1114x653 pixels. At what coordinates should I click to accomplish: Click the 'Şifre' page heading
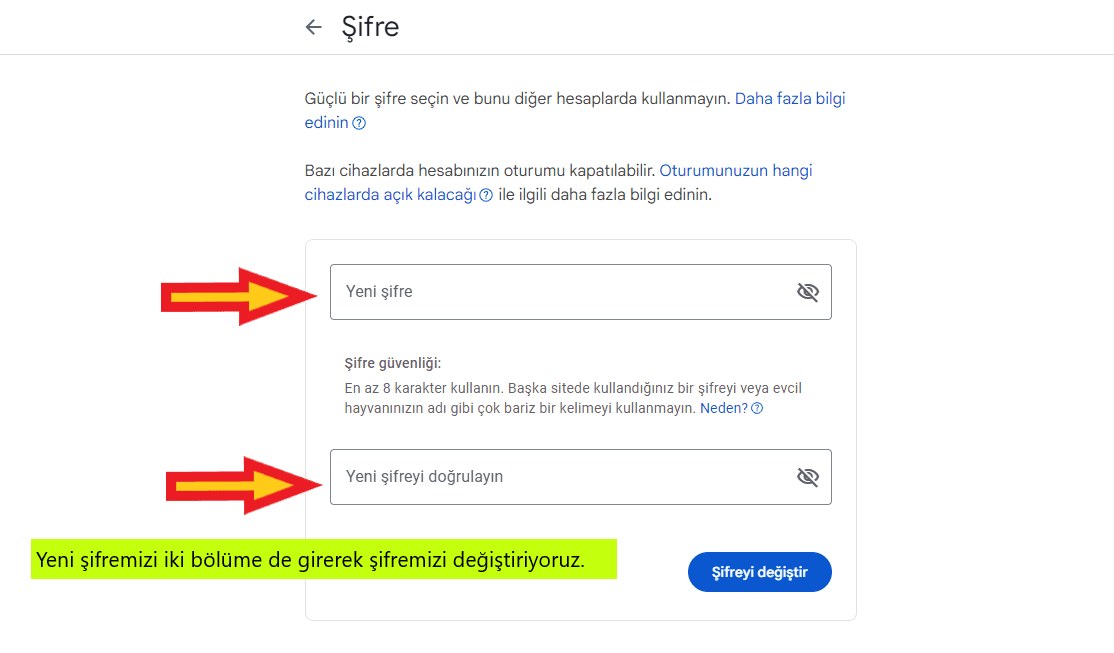pos(370,27)
